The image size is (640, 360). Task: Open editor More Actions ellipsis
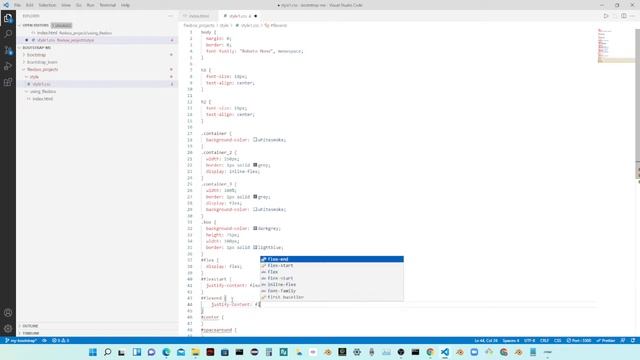(x=633, y=16)
